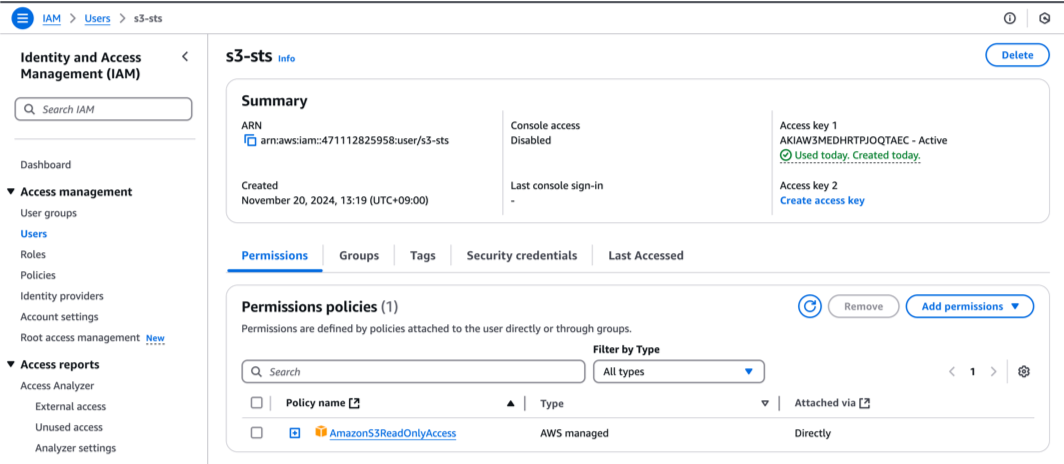Click the info circle icon in top bar
Screen dimensions: 1064x464
1010,18
